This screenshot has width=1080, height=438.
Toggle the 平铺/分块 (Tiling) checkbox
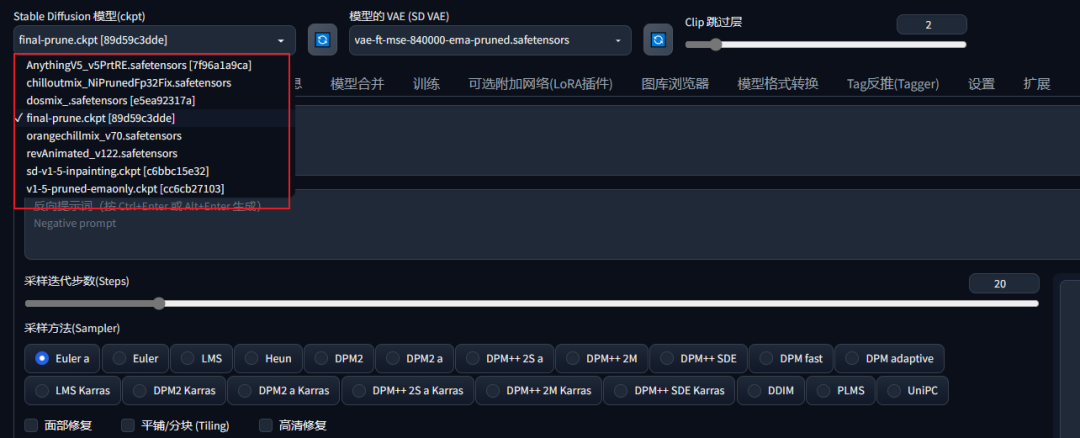point(127,426)
